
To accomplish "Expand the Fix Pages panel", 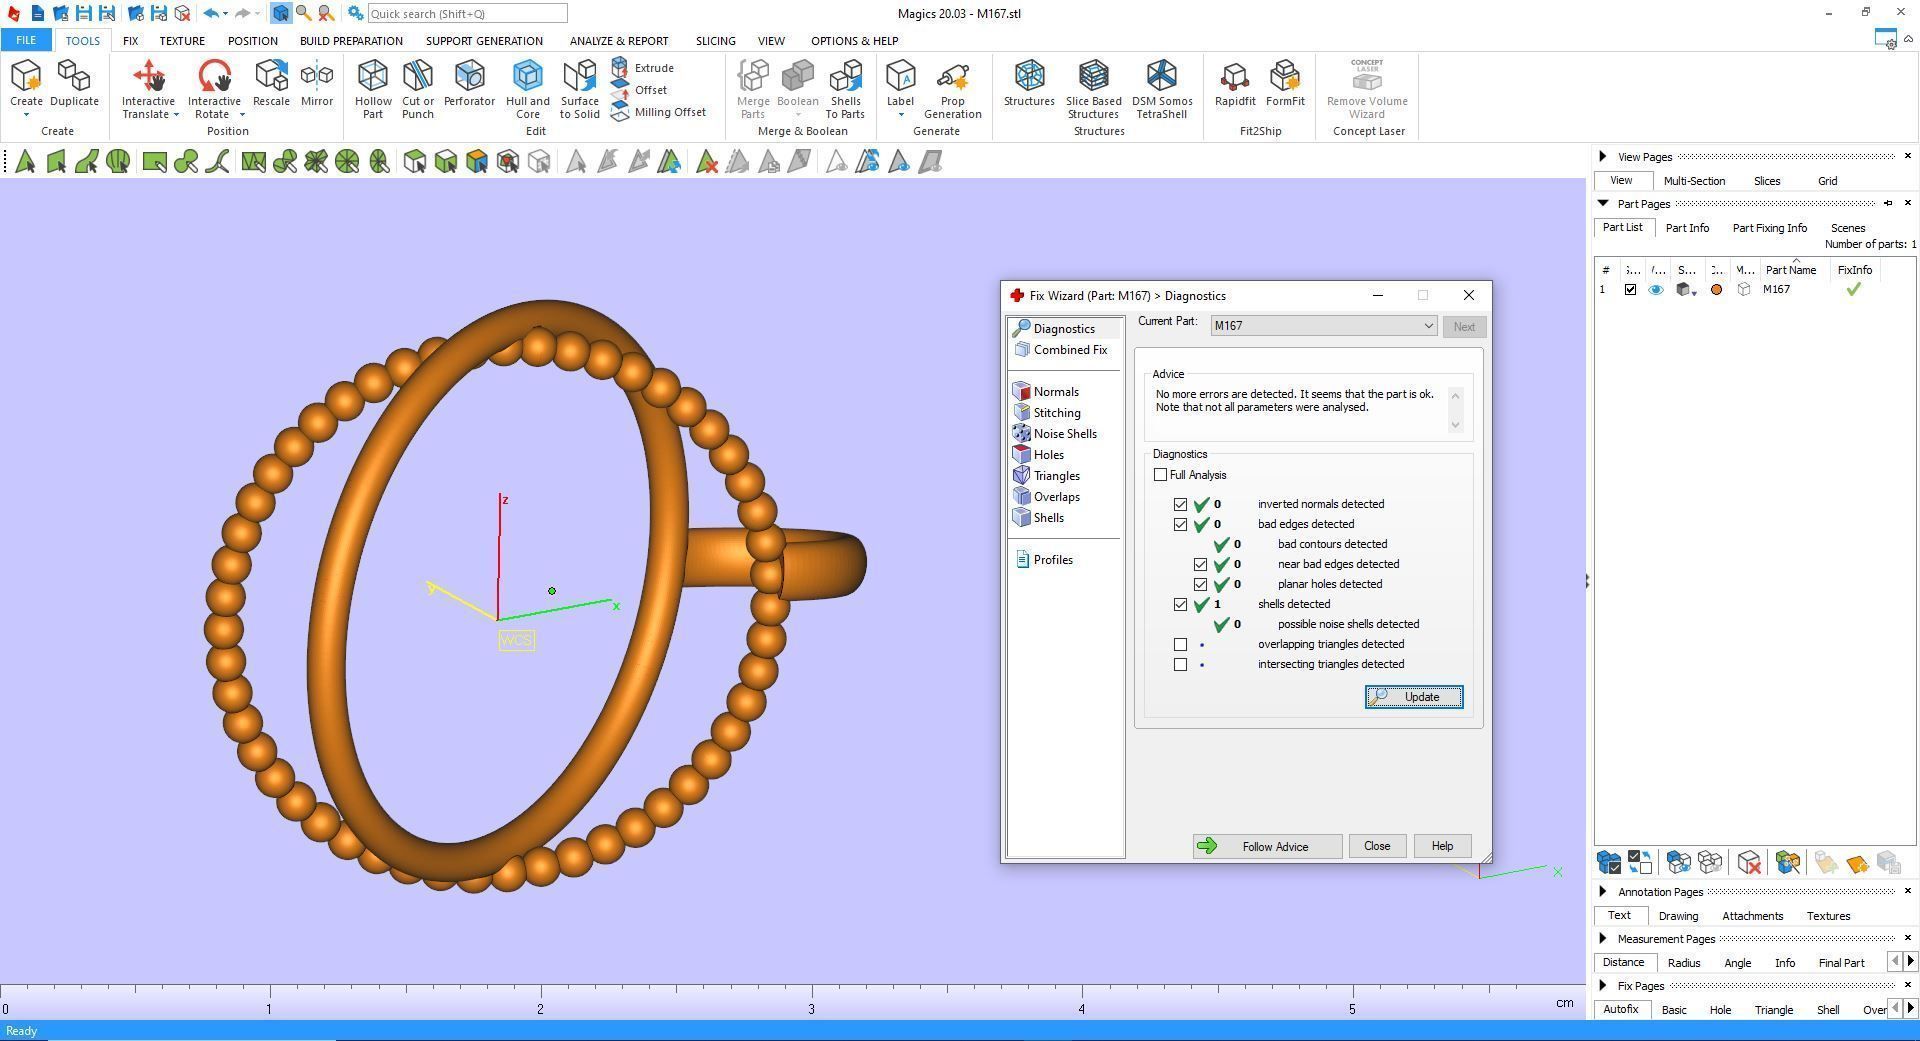I will click(1603, 986).
